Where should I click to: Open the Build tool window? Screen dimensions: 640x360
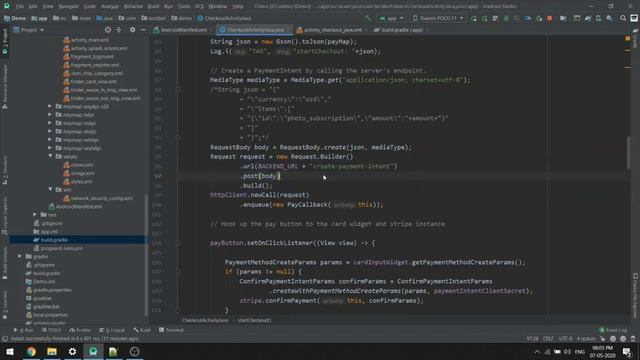pyautogui.click(x=142, y=330)
